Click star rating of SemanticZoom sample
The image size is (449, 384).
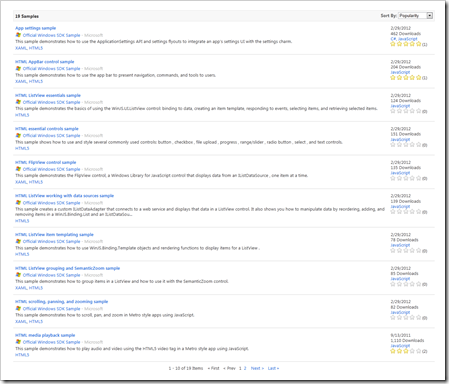point(406,284)
